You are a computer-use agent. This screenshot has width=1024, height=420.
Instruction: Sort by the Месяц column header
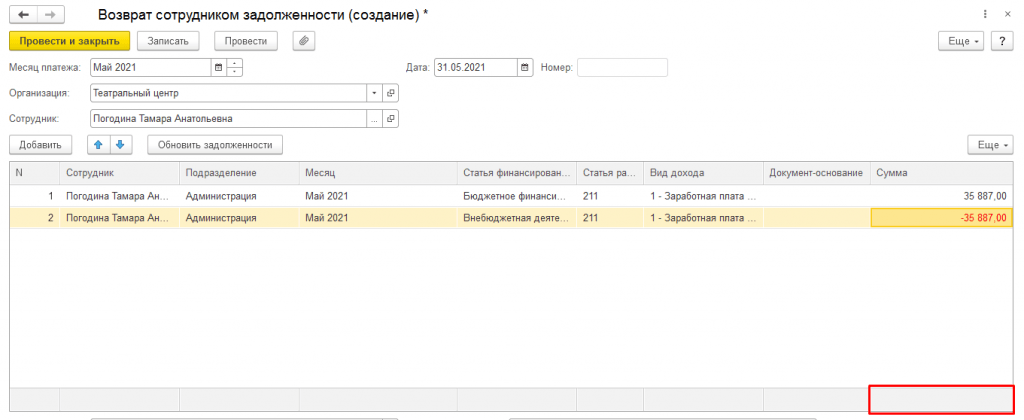pos(378,173)
